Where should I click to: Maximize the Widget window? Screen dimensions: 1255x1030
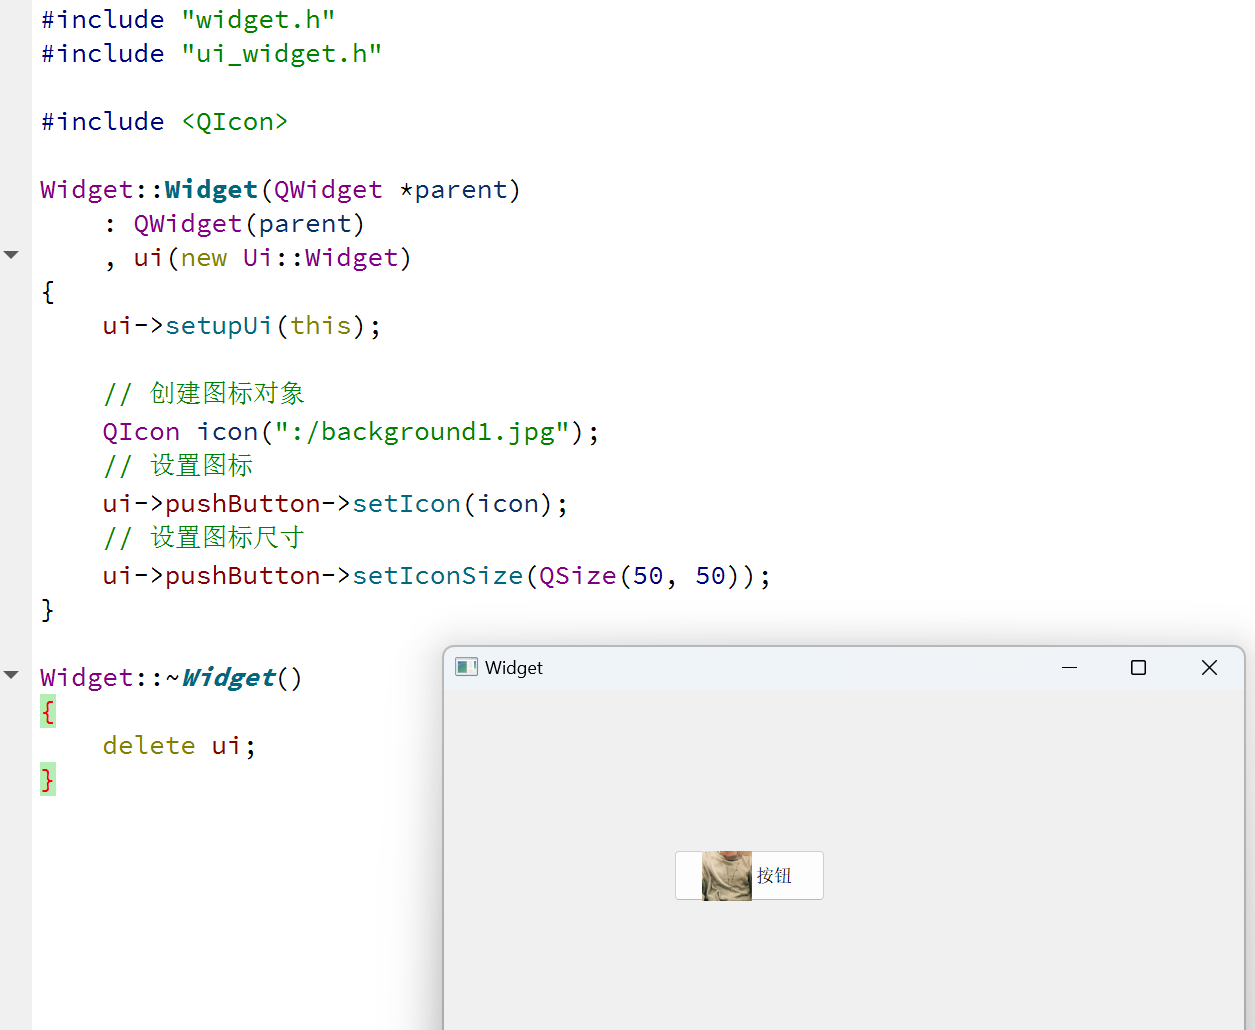tap(1138, 667)
